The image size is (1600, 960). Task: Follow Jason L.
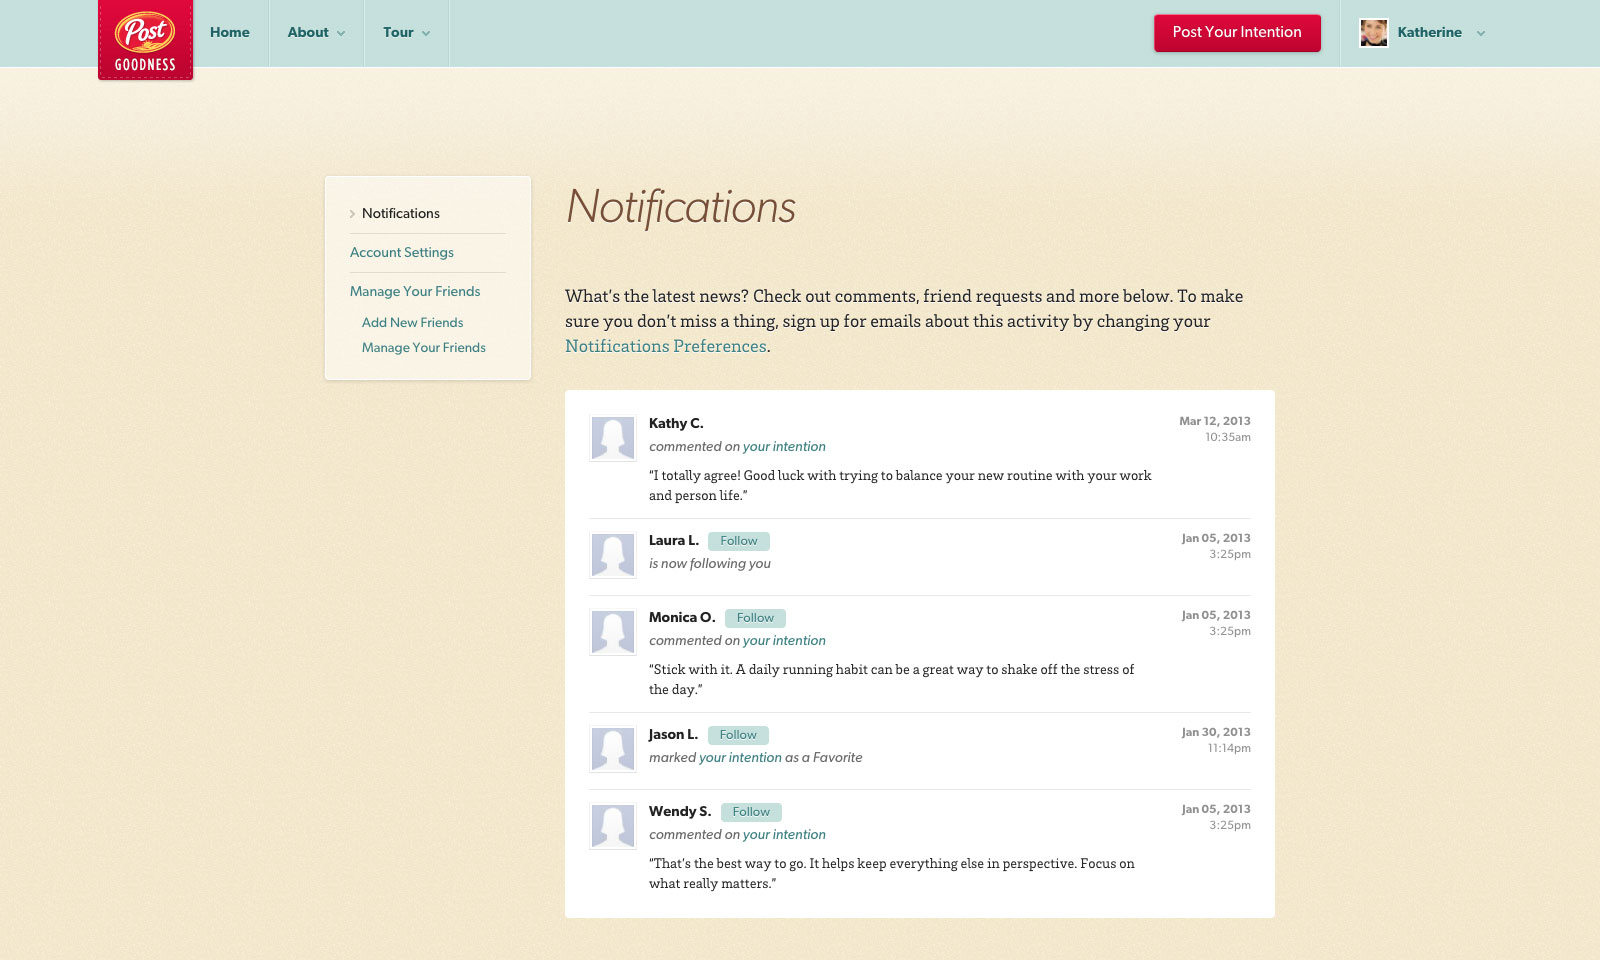click(x=738, y=735)
